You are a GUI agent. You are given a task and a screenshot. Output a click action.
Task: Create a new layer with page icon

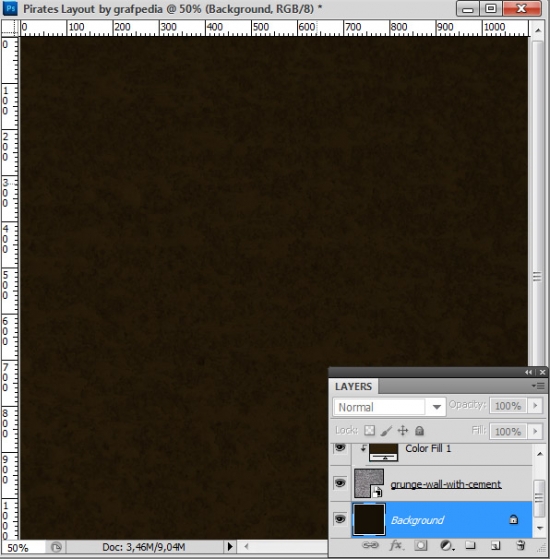pyautogui.click(x=495, y=545)
